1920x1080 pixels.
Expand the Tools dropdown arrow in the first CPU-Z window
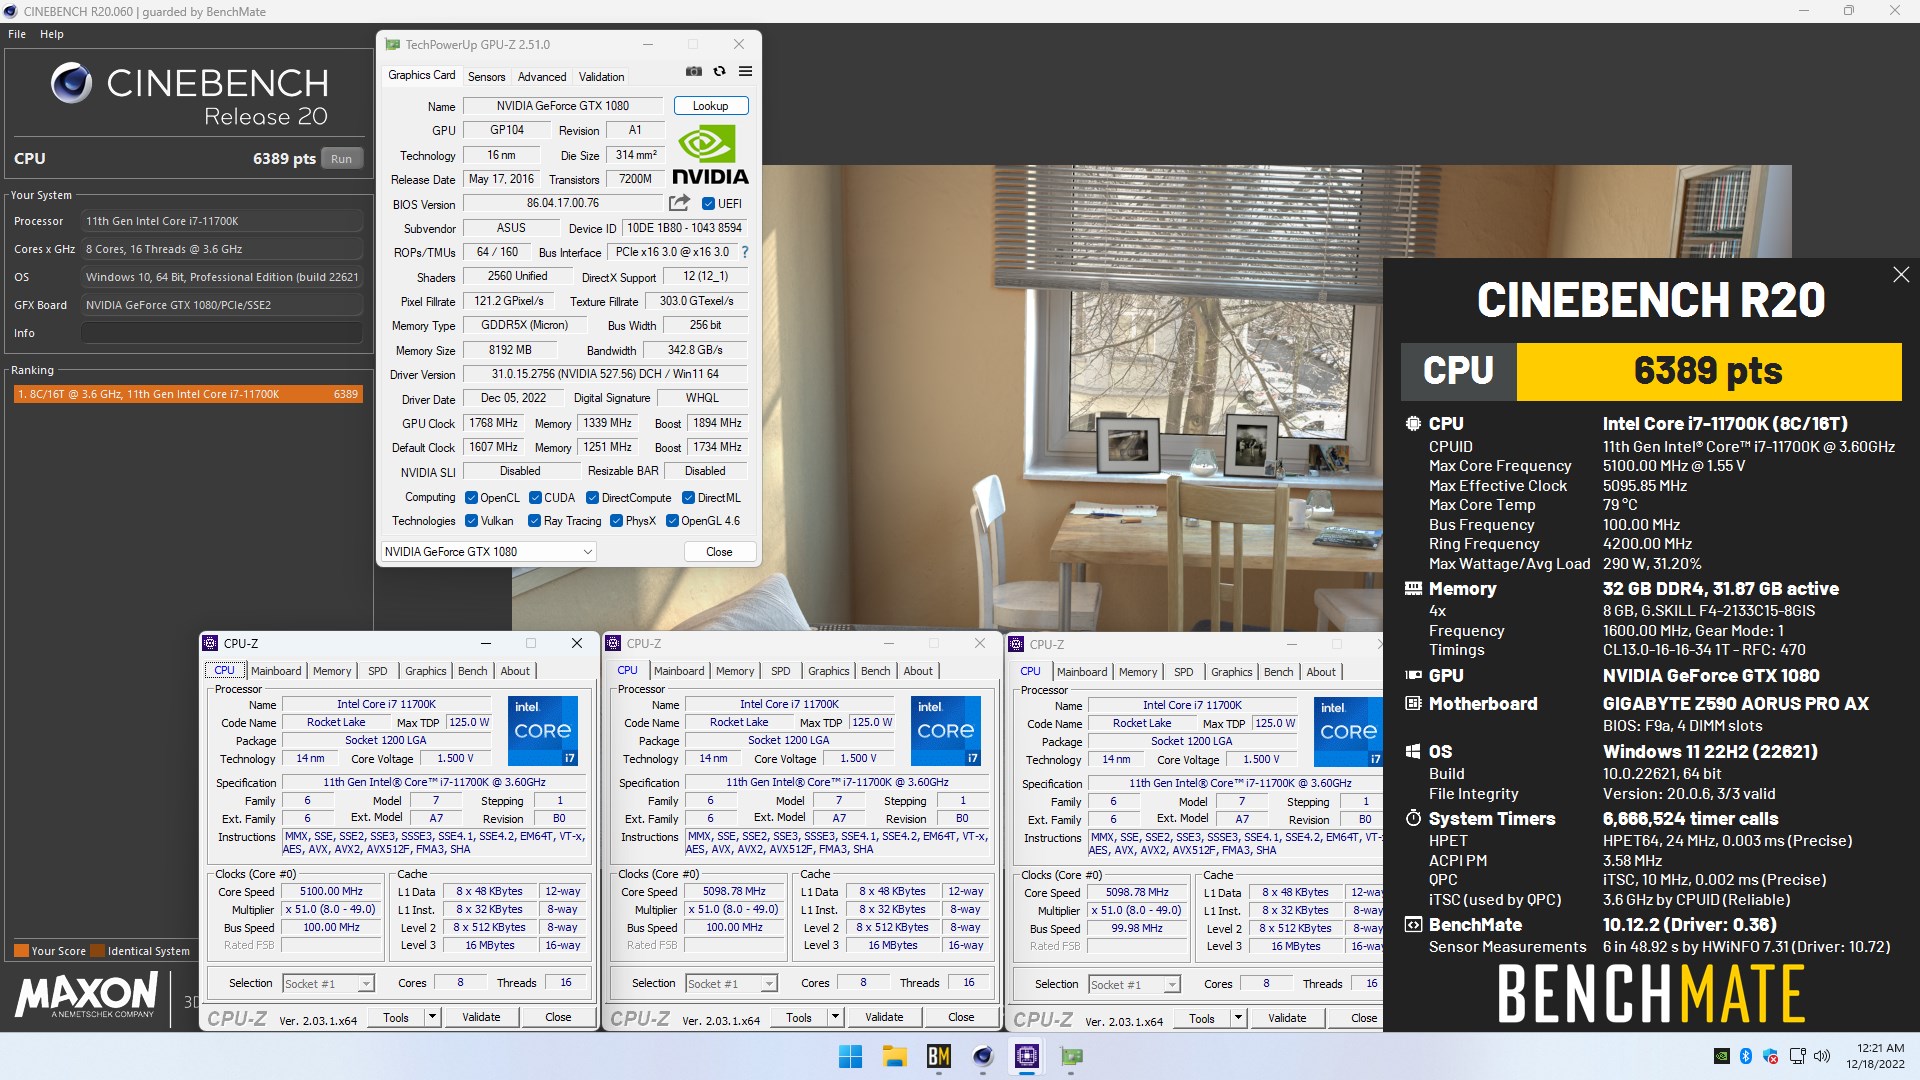pyautogui.click(x=432, y=1017)
